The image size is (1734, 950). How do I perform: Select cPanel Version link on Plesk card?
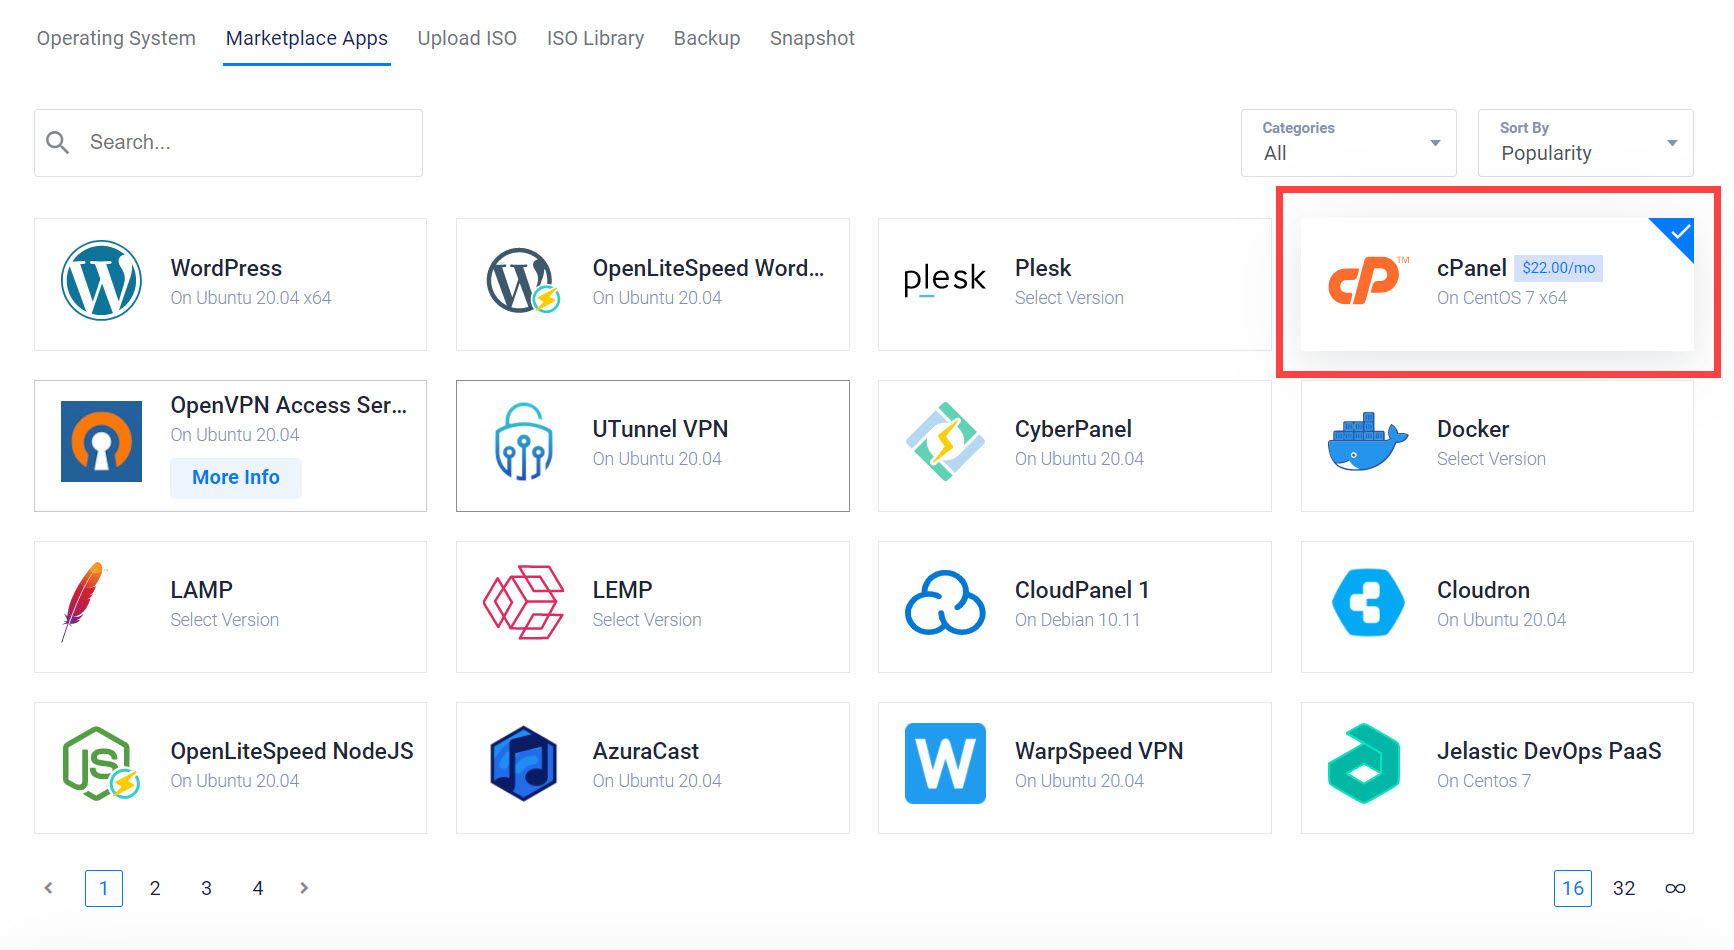[x=1069, y=297]
